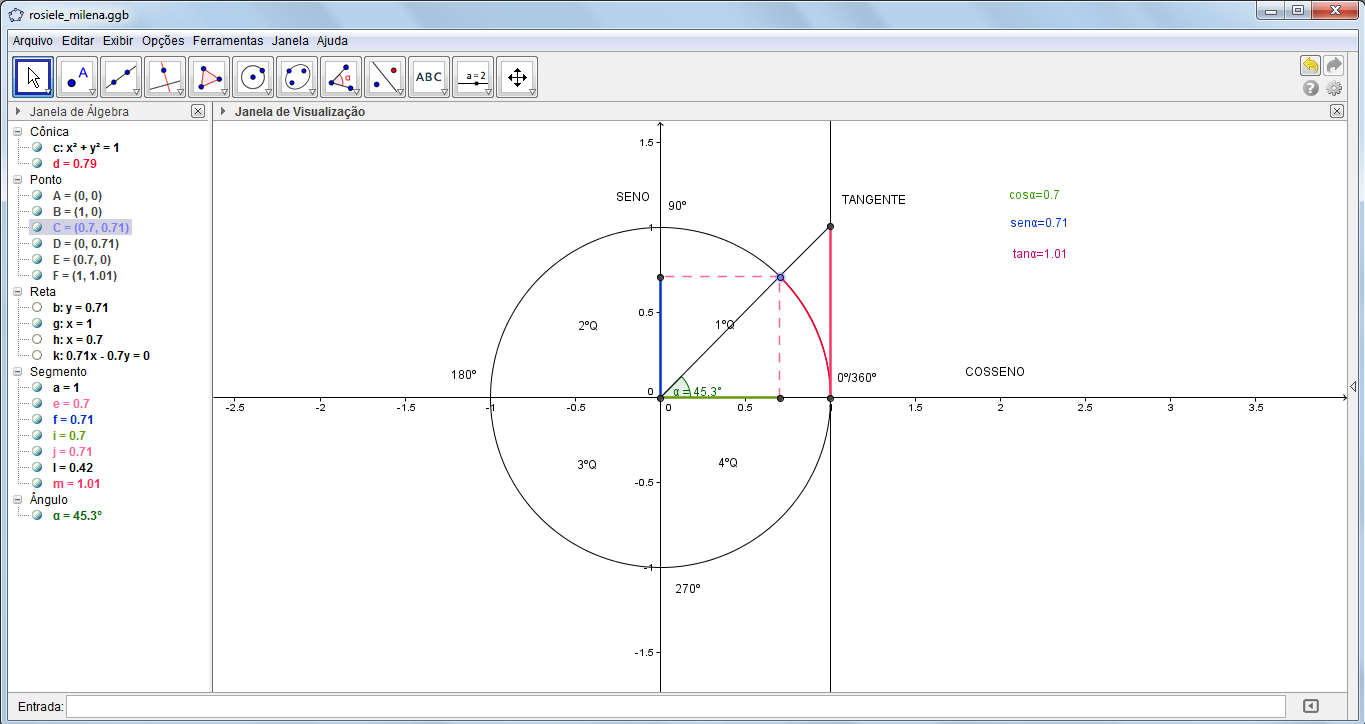Image resolution: width=1365 pixels, height=724 pixels.
Task: Toggle visibility of angle α = 45.3°
Action: pos(37,515)
